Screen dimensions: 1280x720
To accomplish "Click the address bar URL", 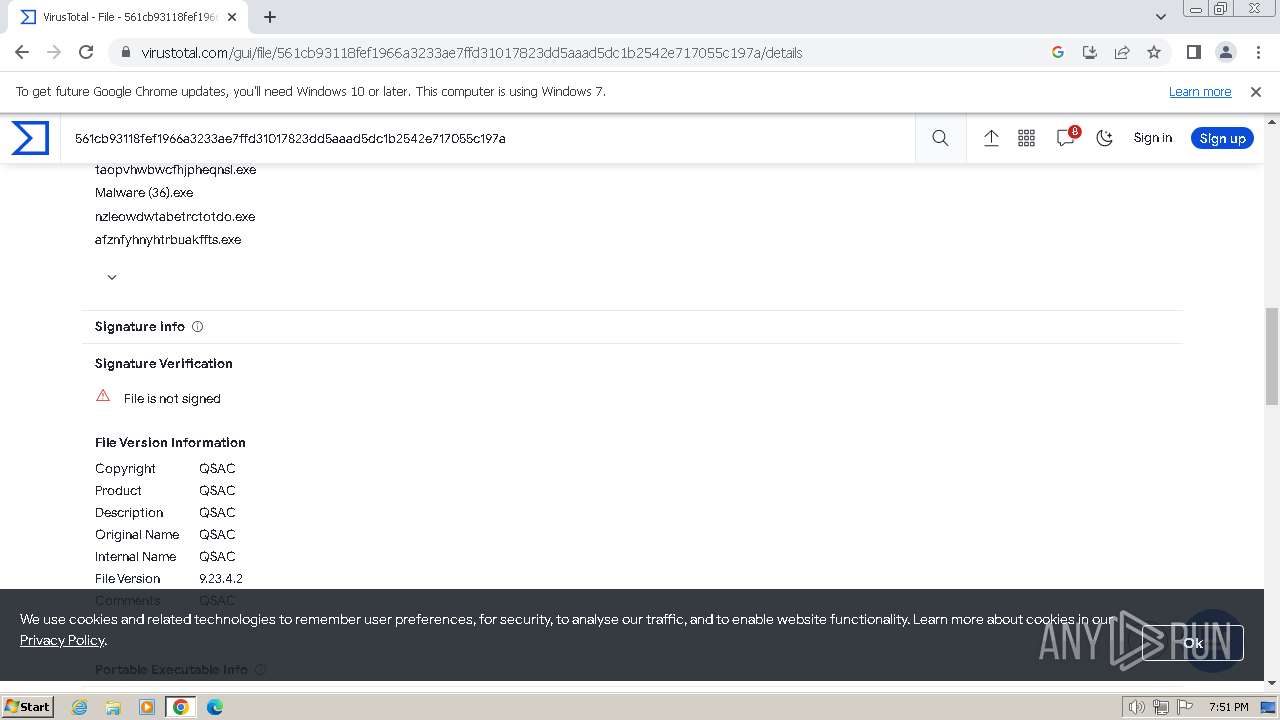I will [471, 53].
